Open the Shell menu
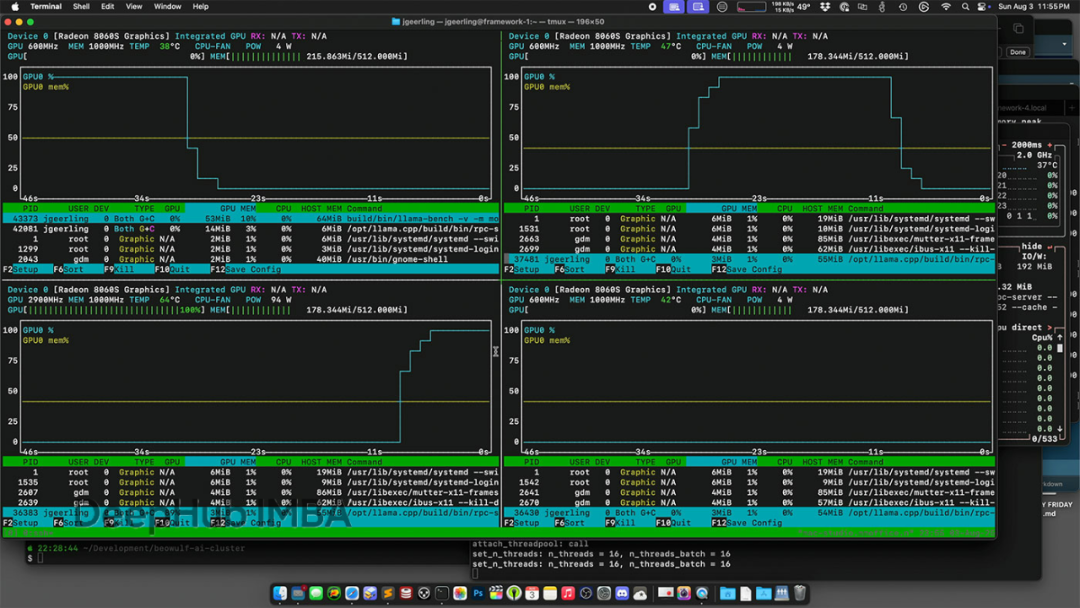The image size is (1080, 608). [x=81, y=7]
